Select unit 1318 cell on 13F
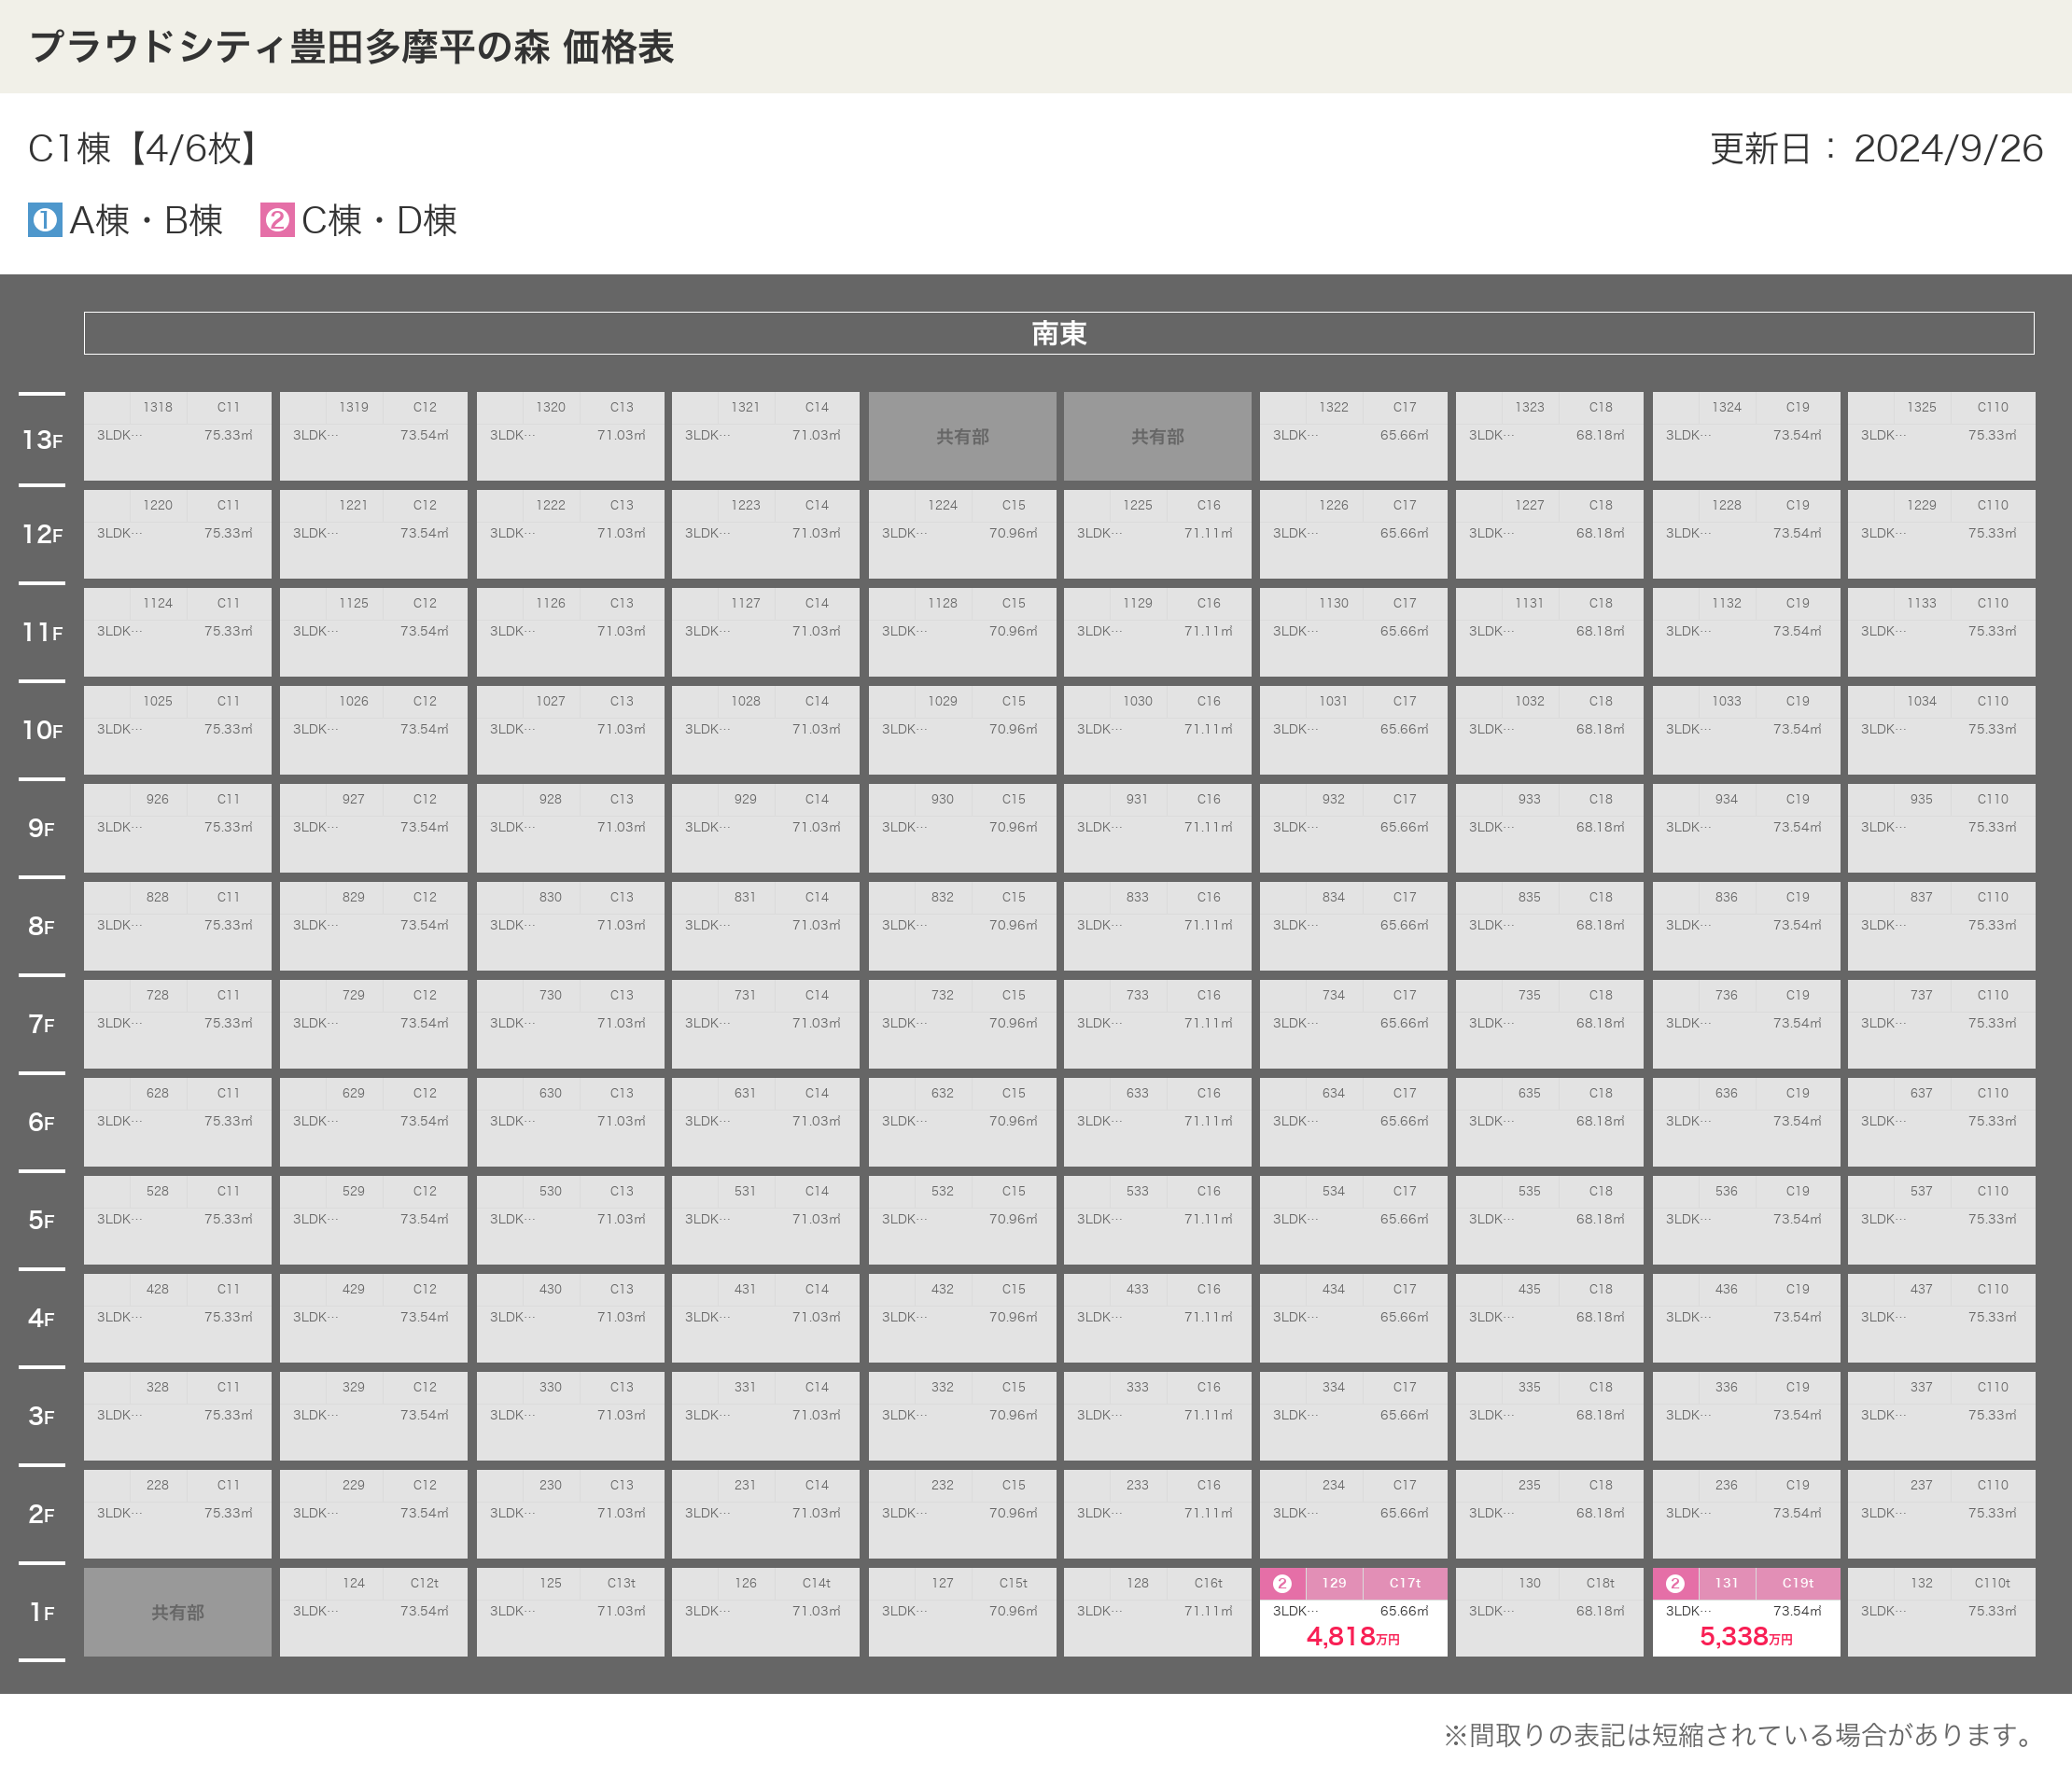This screenshot has height=1776, width=2072. [177, 436]
